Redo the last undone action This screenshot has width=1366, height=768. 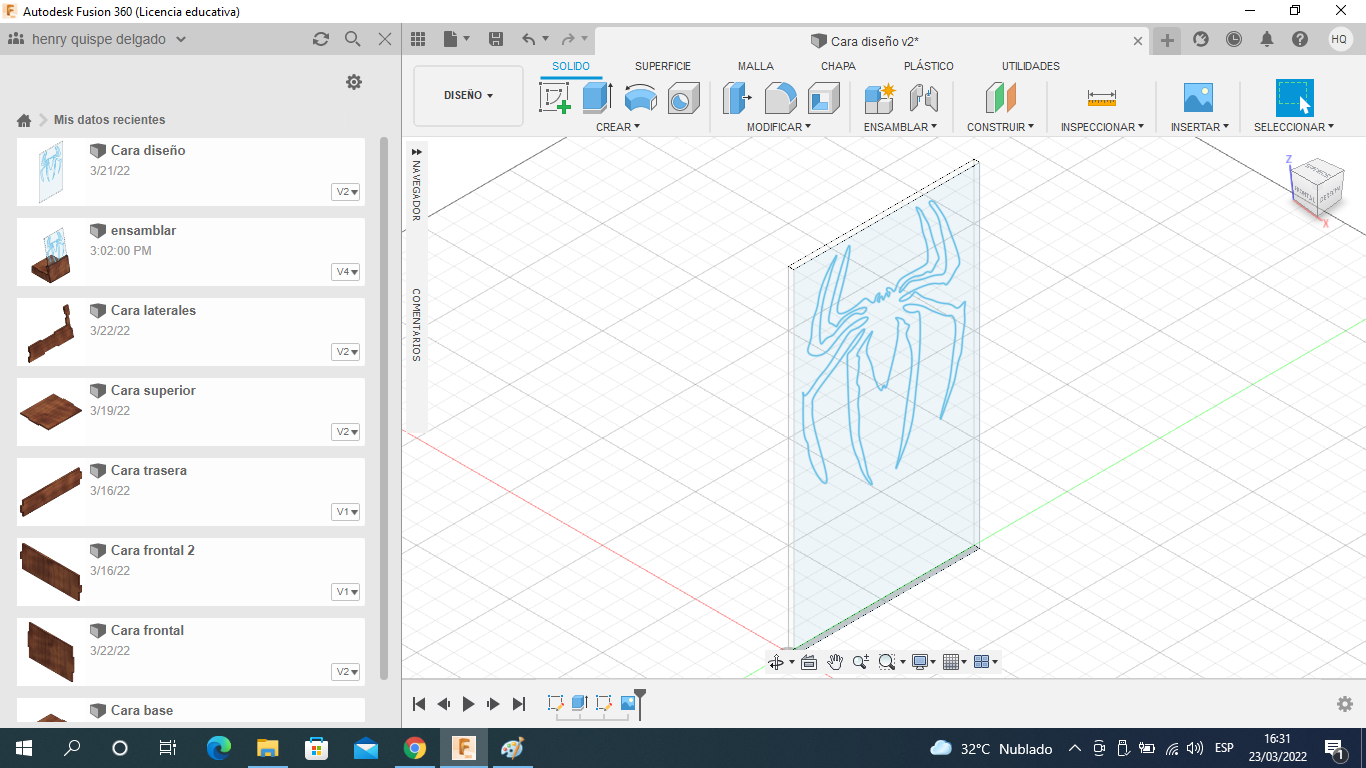pyautogui.click(x=568, y=39)
